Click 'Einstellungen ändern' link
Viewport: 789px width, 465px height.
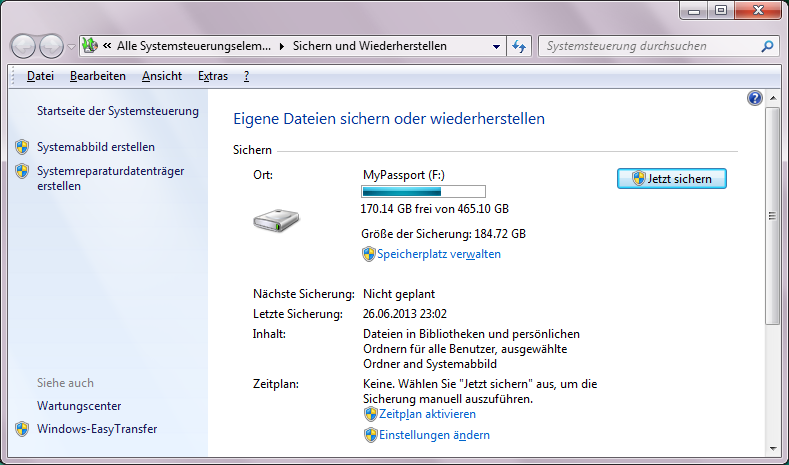[434, 435]
